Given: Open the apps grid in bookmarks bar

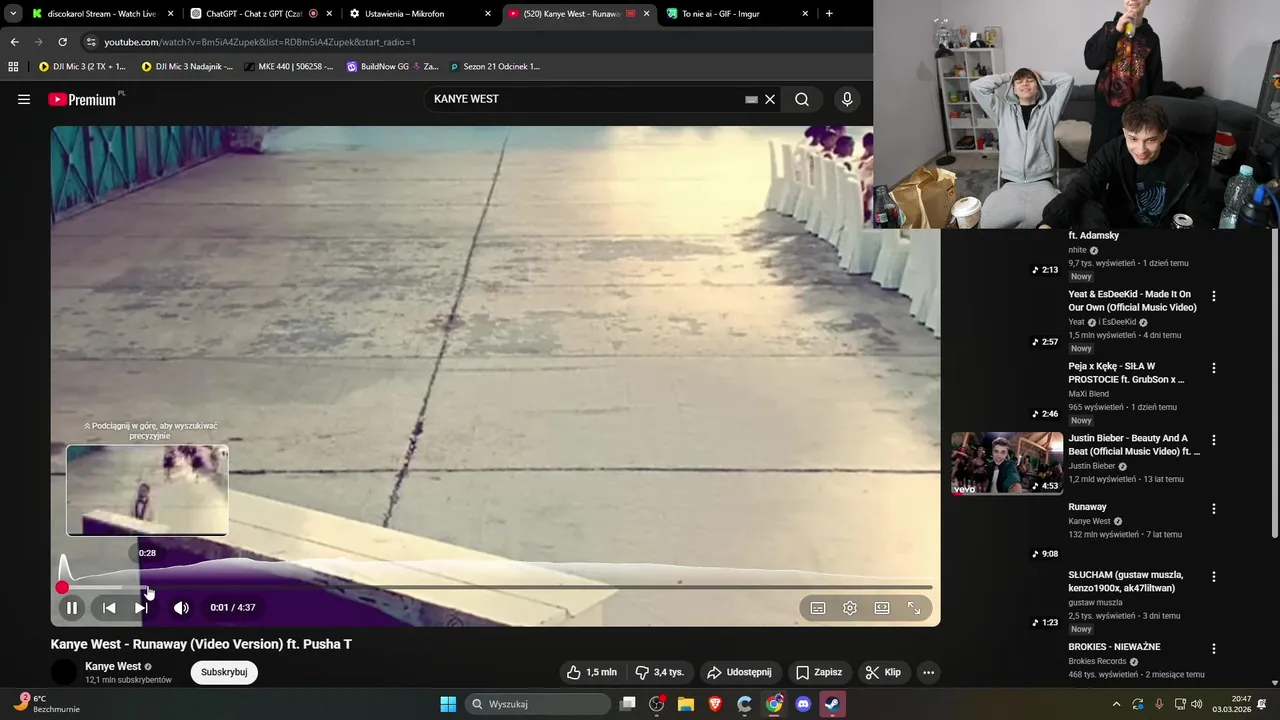Looking at the screenshot, I should click(x=13, y=67).
